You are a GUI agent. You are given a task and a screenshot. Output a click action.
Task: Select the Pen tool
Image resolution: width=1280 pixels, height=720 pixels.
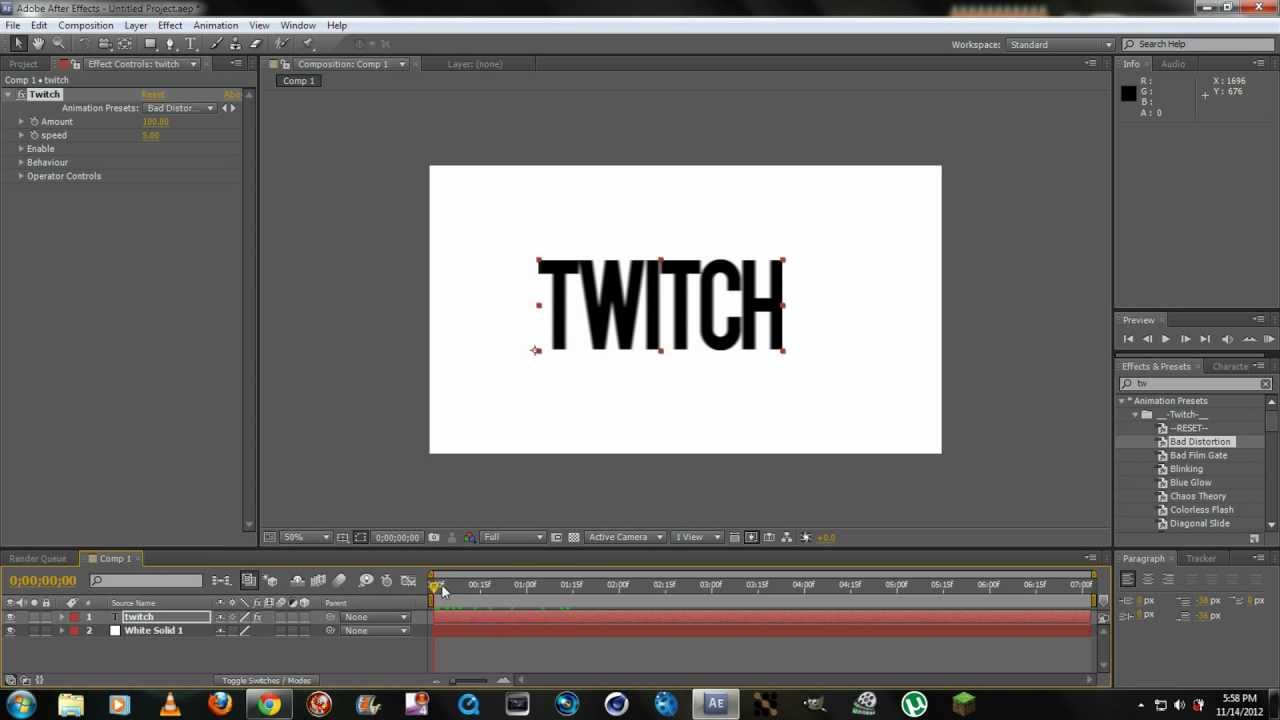170,44
